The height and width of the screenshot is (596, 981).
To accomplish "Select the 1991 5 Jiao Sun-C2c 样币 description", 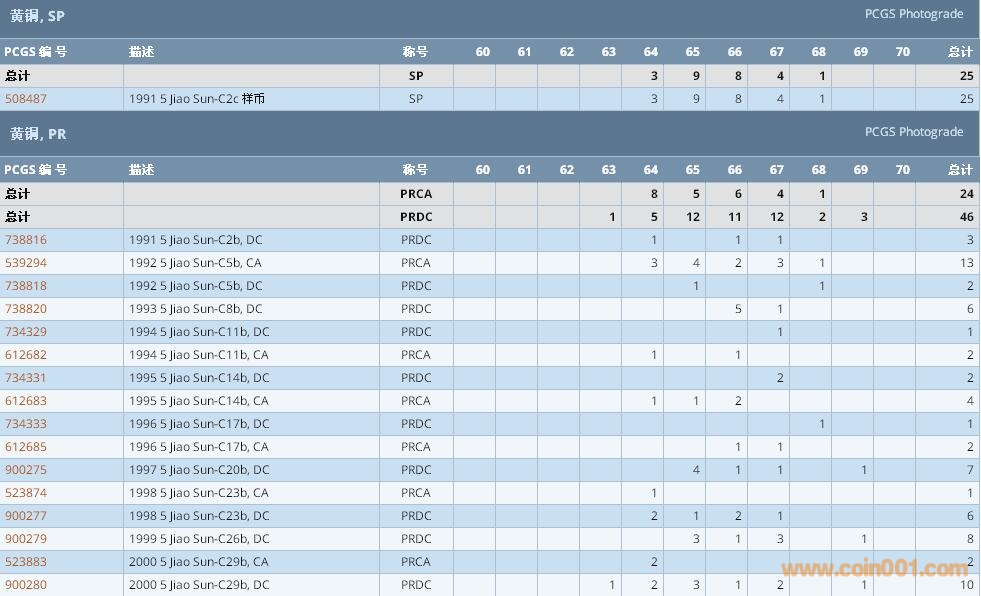I will (x=196, y=99).
